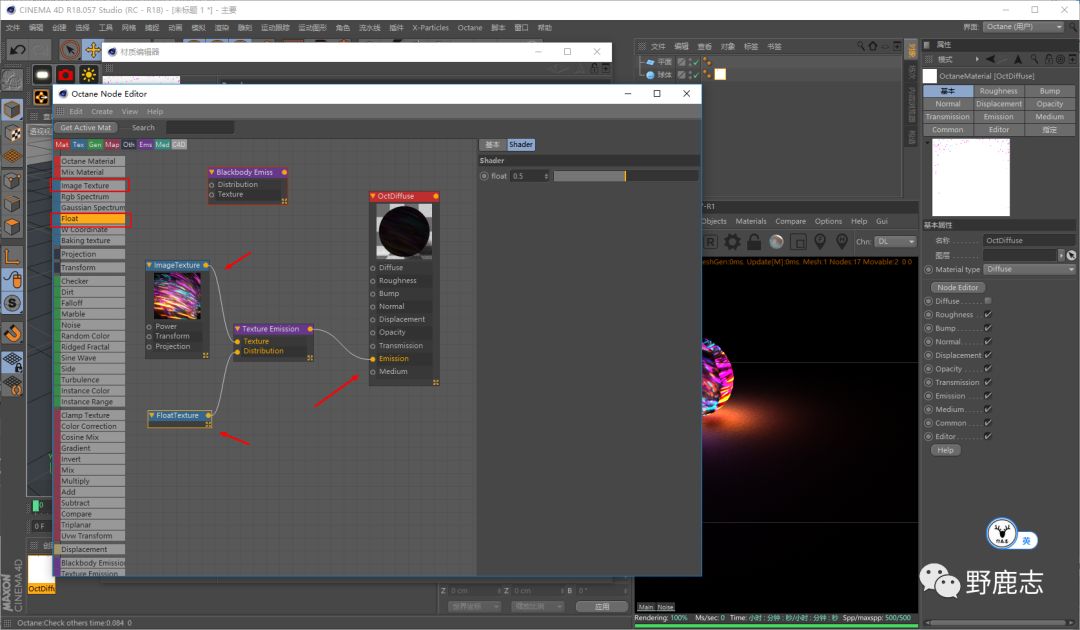
Task: Click the undo arrow icon
Action: (x=17, y=49)
